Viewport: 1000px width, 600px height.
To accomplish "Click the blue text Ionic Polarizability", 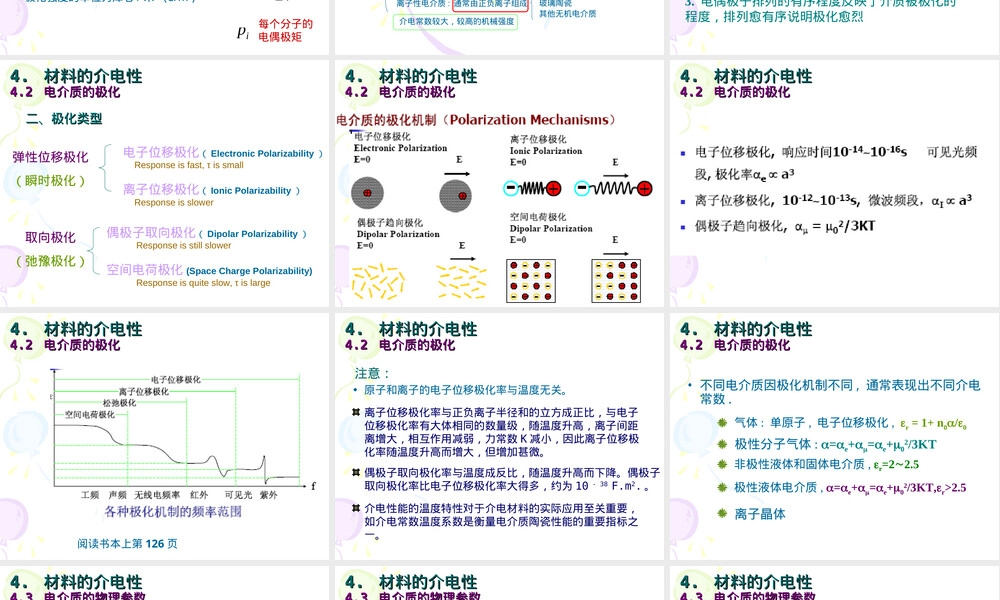I will click(x=251, y=191).
